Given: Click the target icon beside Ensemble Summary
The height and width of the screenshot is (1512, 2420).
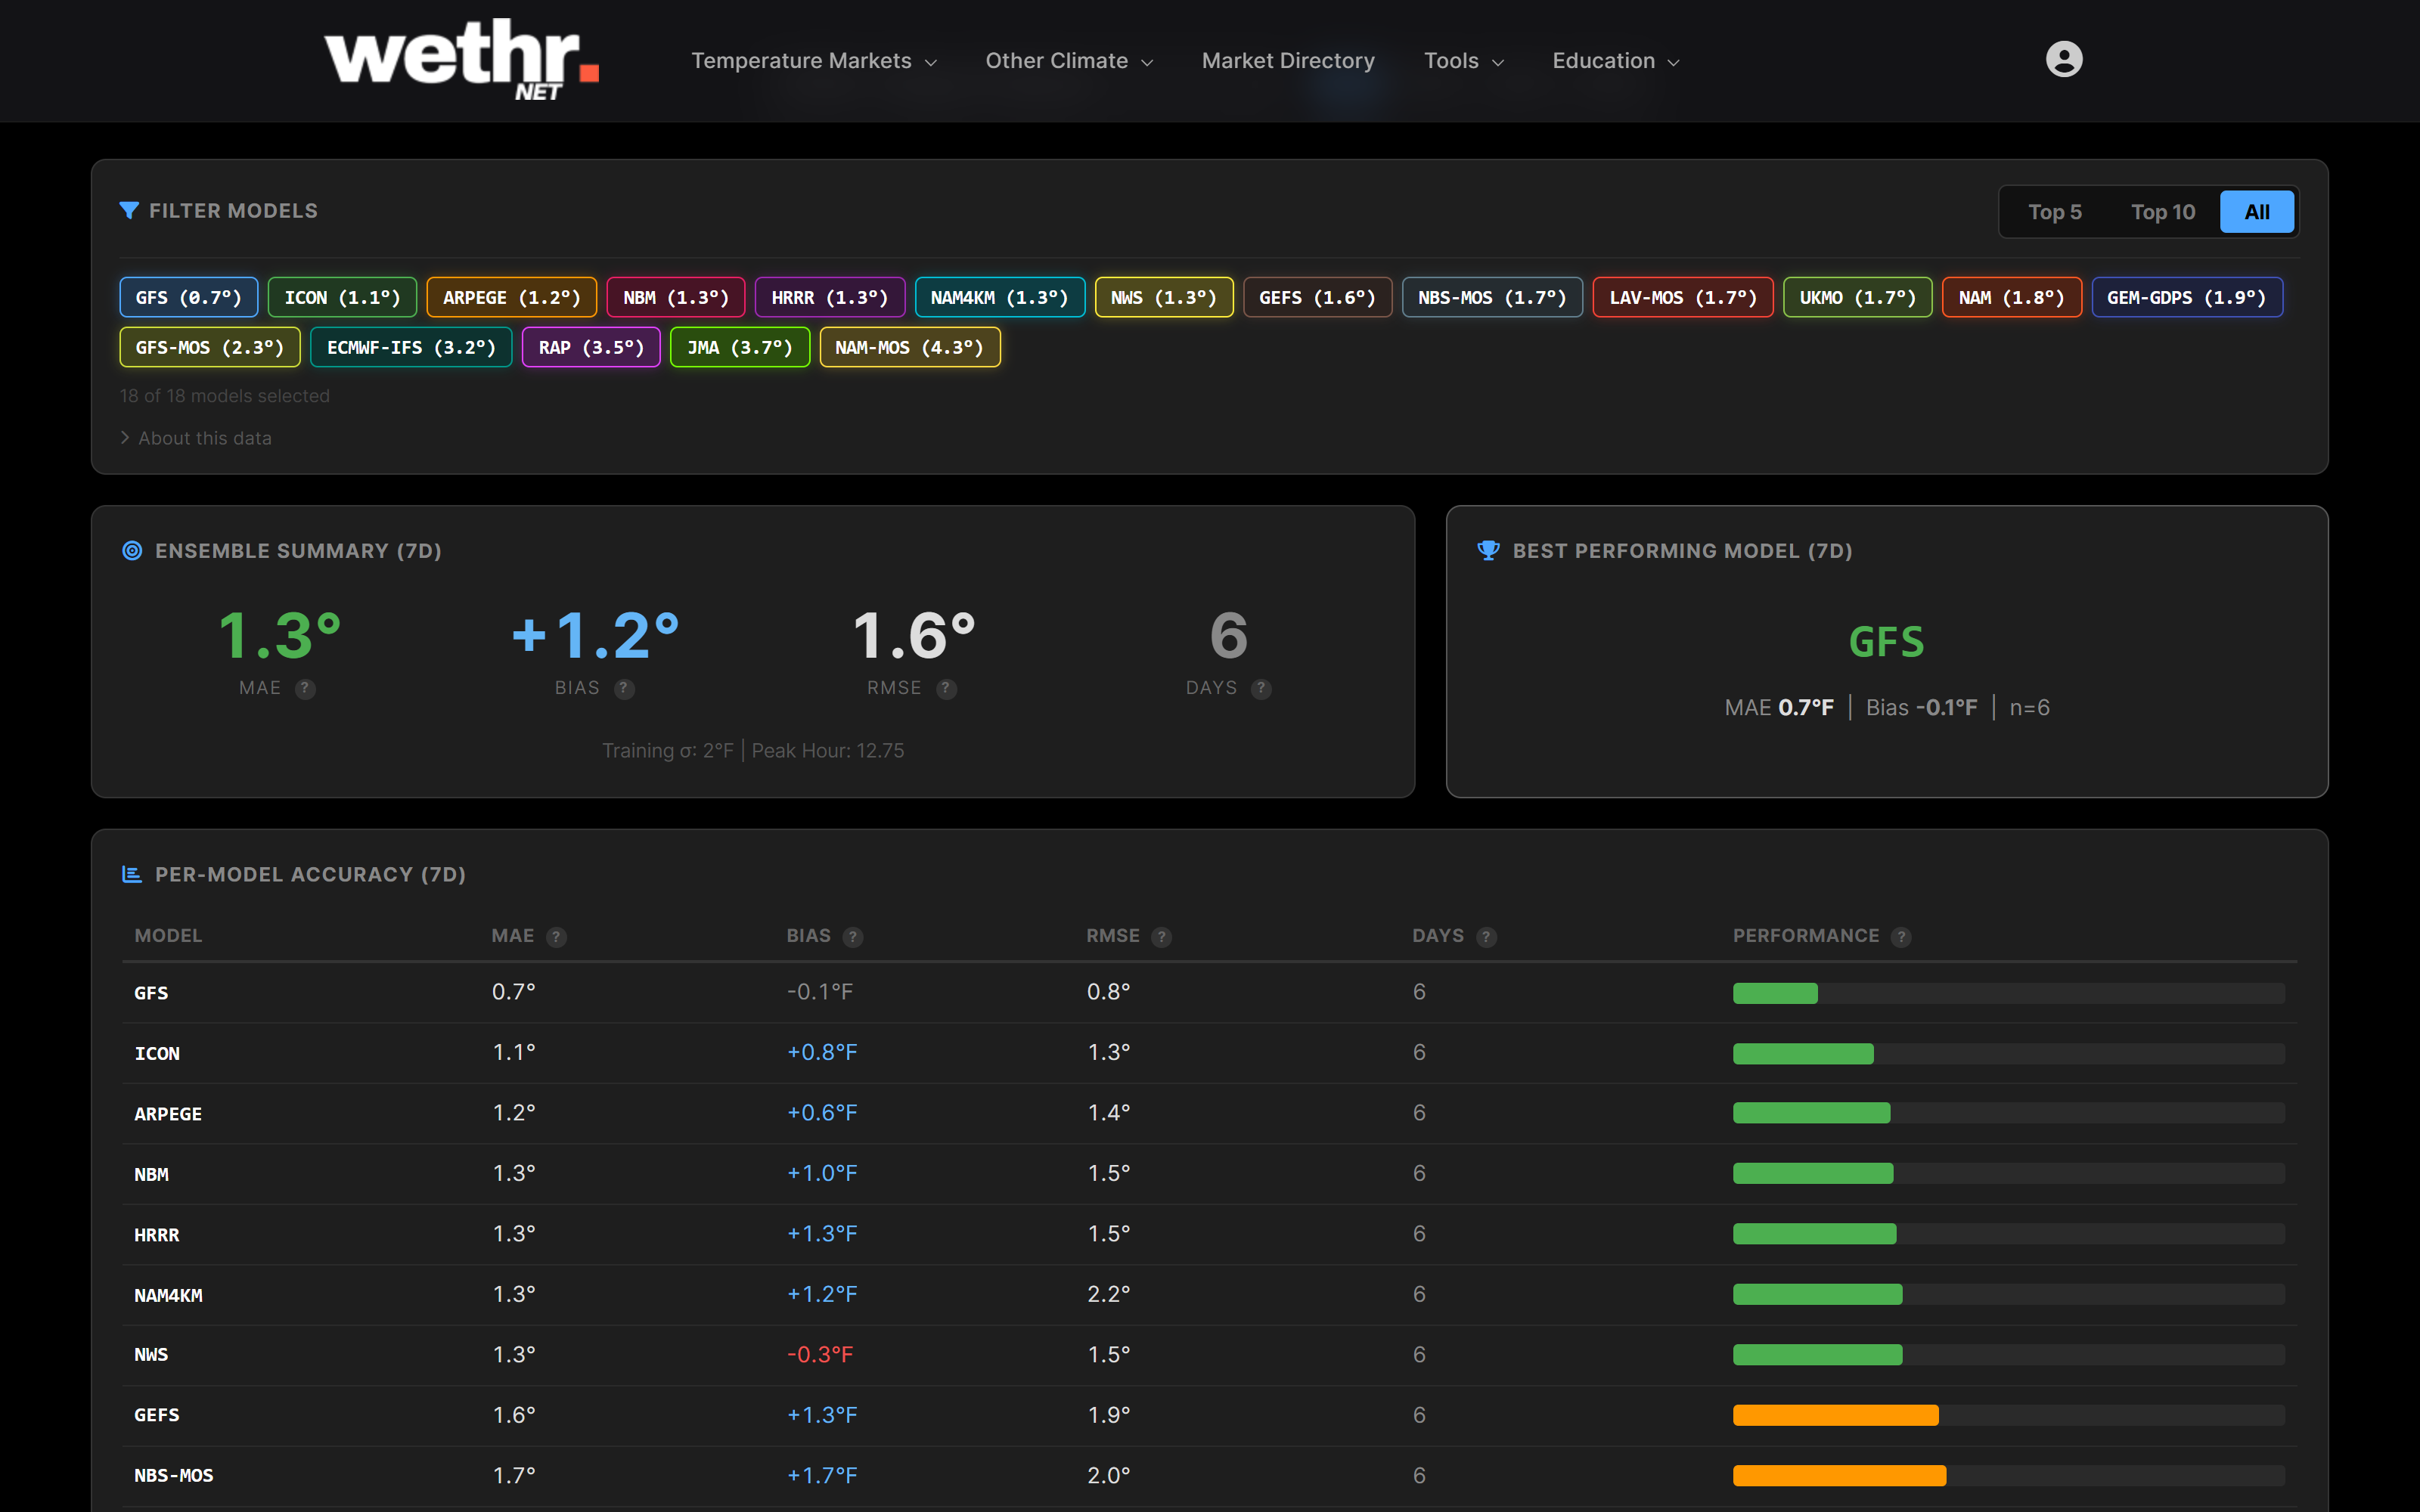Looking at the screenshot, I should coord(132,550).
